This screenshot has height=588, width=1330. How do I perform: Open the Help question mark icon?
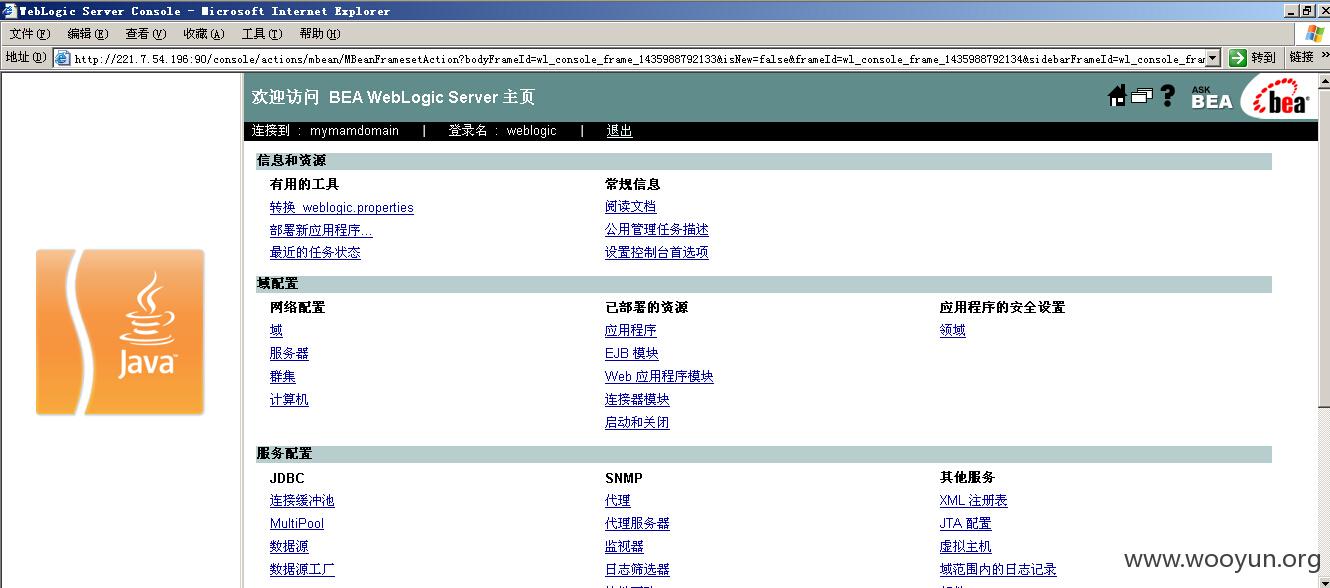click(x=1167, y=96)
